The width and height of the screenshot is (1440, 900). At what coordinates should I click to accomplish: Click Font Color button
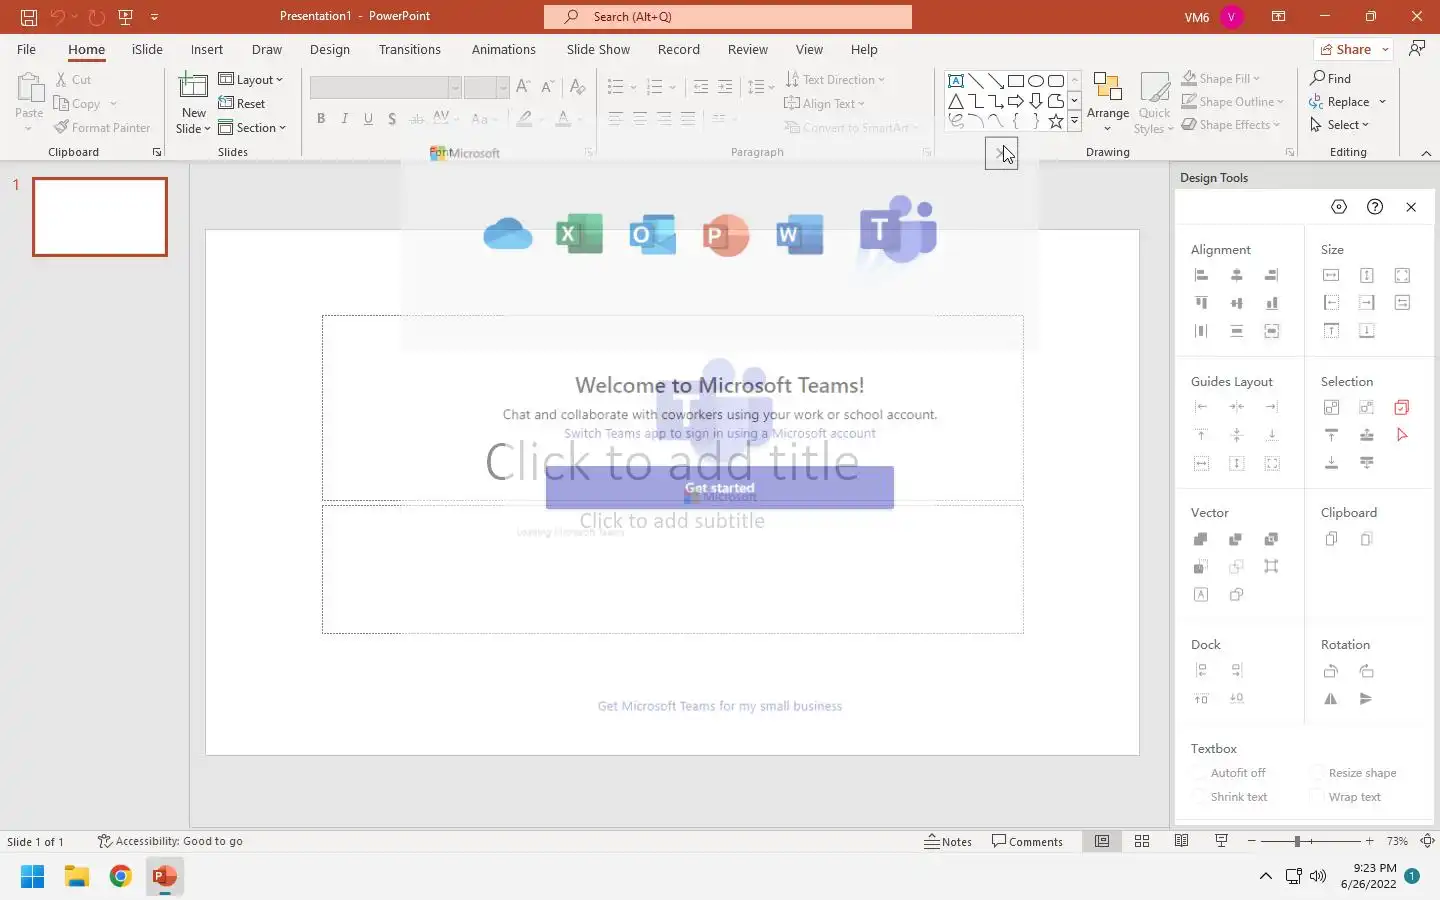(563, 119)
